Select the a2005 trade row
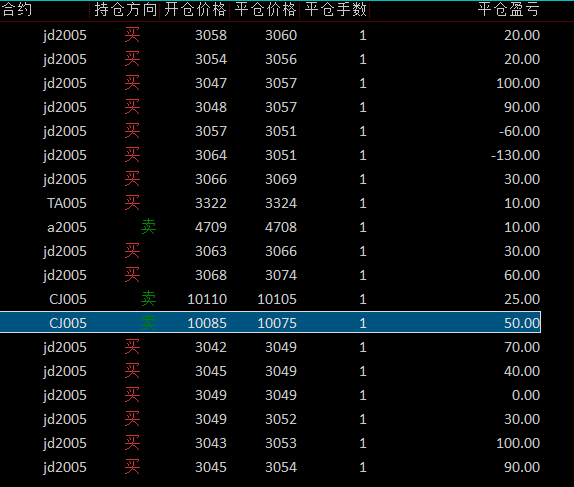Screen dimensions: 574x487 (271, 227)
